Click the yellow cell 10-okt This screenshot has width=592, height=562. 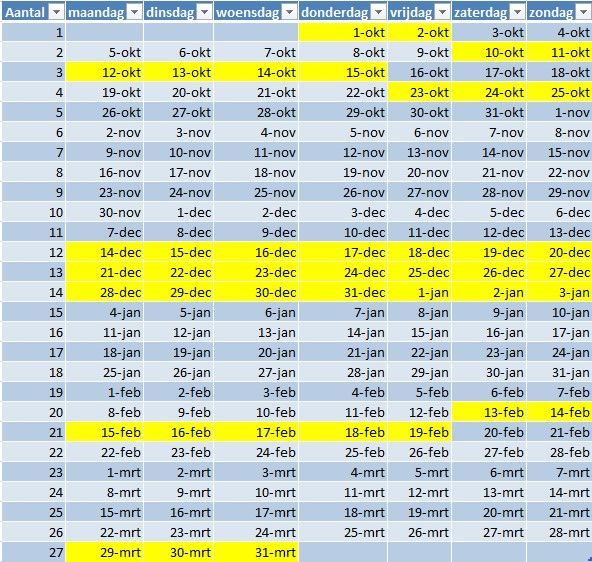click(x=489, y=52)
